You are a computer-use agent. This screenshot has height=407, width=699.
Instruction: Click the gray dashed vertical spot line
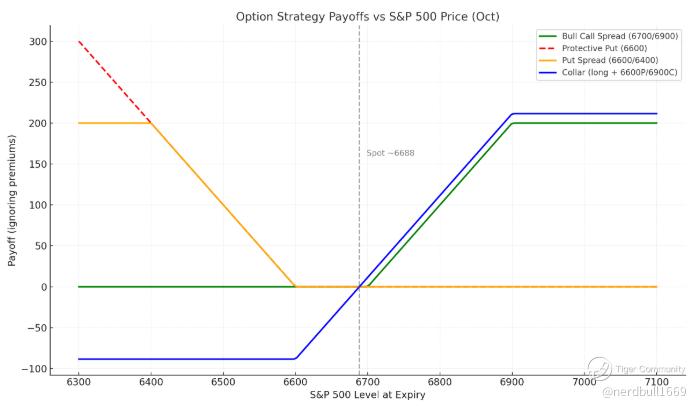(x=359, y=220)
